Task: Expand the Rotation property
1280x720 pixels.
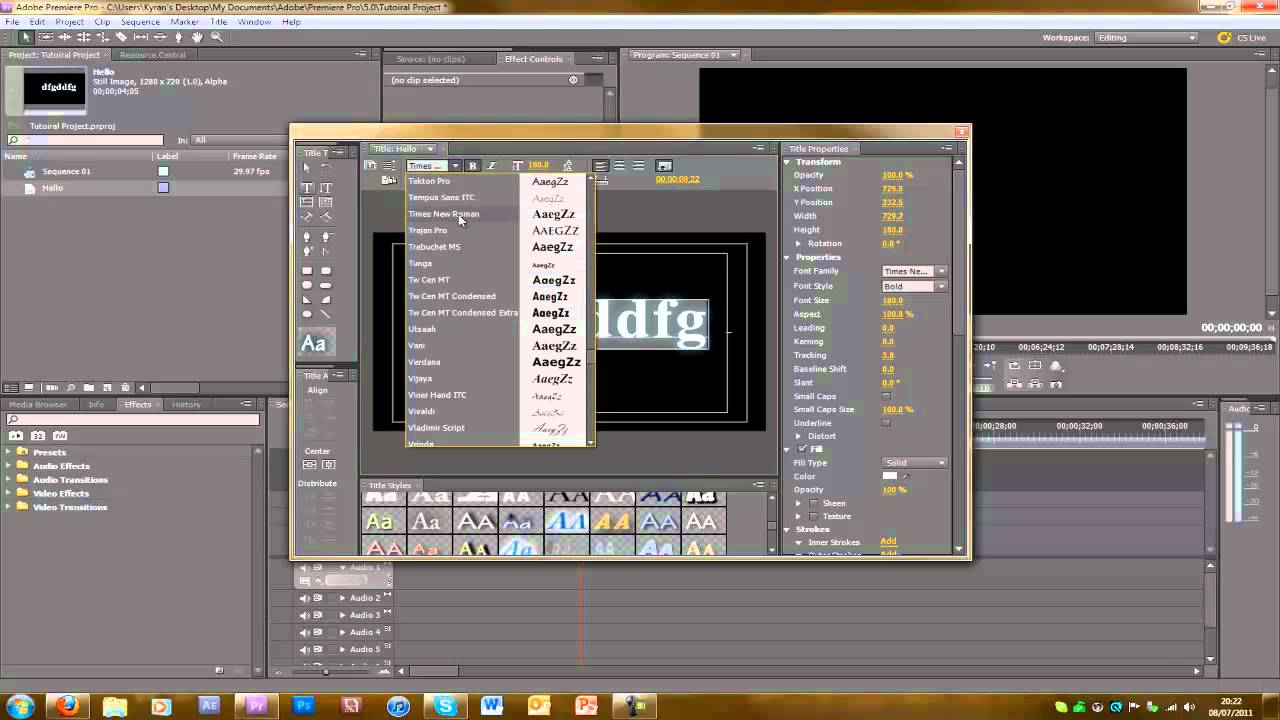Action: (x=798, y=243)
